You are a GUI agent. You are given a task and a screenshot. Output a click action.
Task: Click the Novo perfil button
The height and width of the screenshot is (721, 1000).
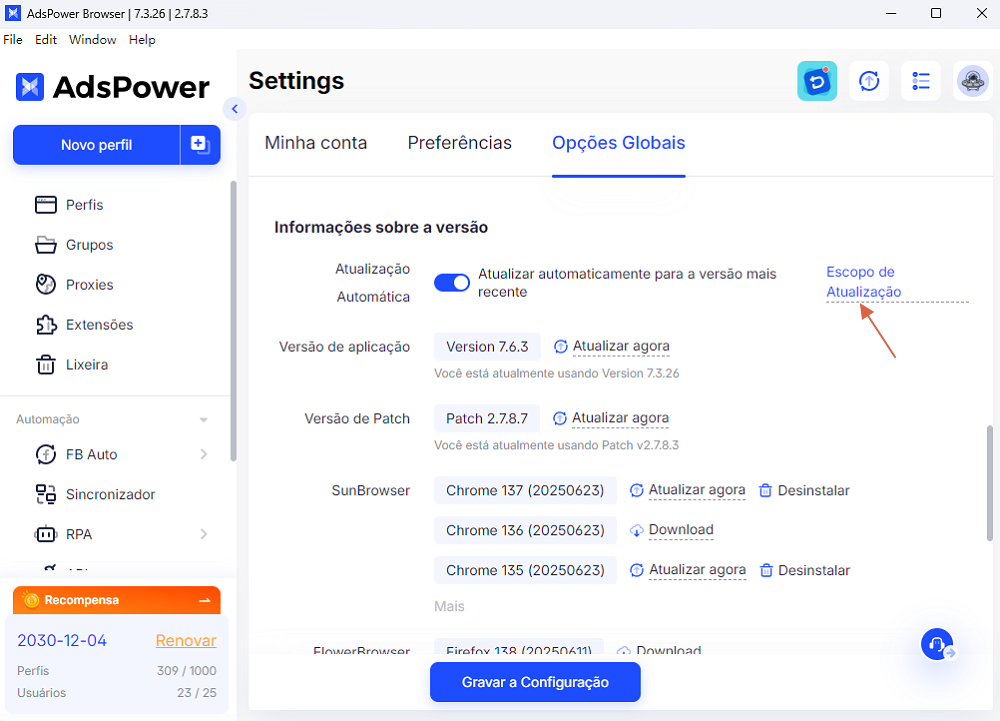click(96, 145)
